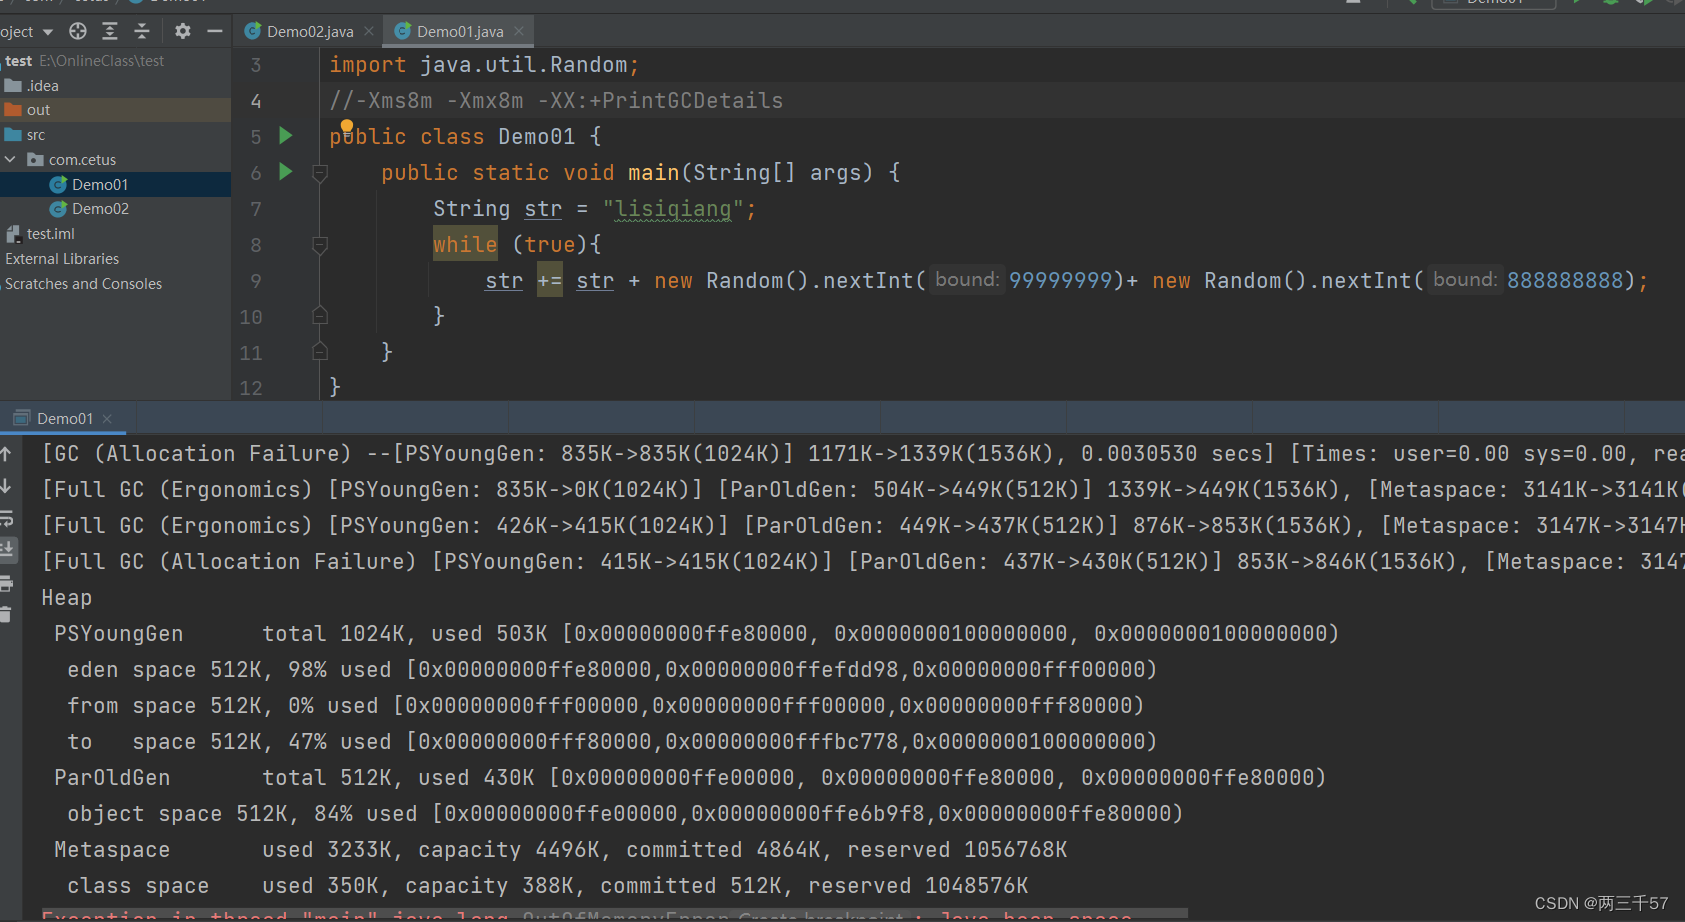Viewport: 1685px width, 922px height.
Task: Collapse the com.cetus package node
Action: [11, 159]
